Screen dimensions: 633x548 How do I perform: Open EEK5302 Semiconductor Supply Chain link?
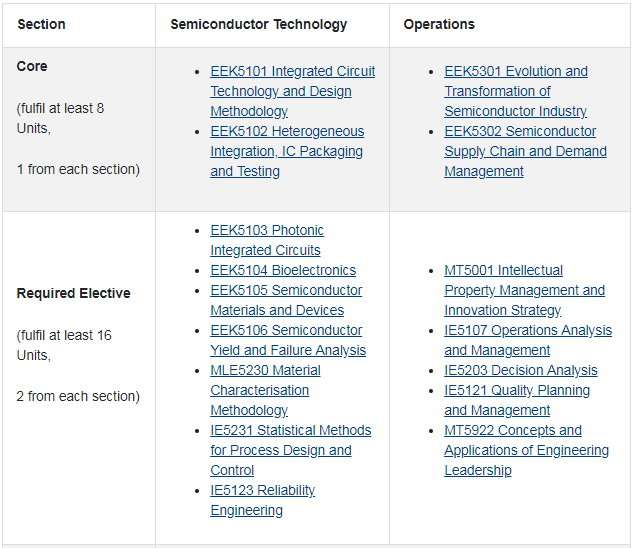coord(525,151)
